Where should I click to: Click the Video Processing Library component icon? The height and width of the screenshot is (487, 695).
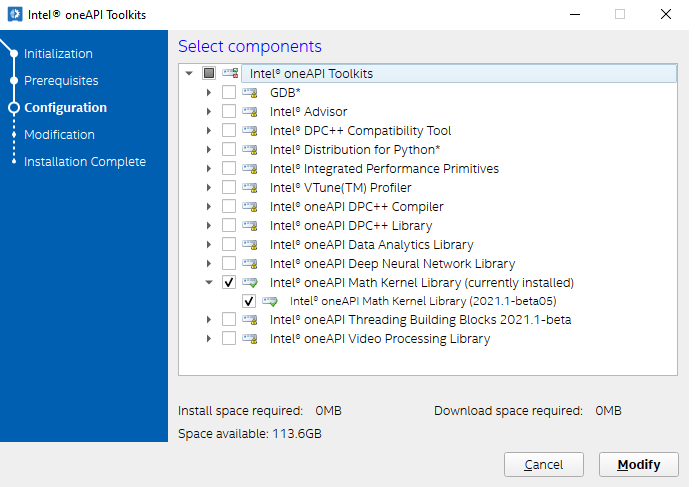(x=250, y=339)
